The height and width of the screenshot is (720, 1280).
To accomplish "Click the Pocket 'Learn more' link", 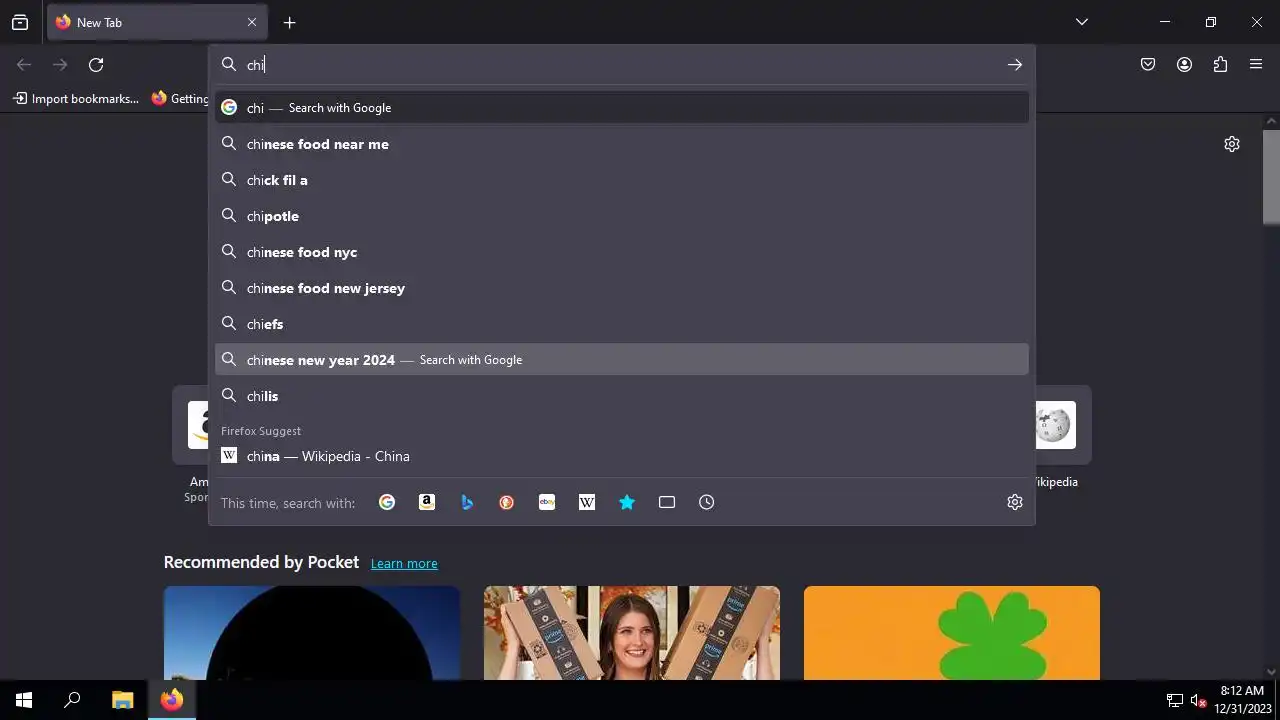I will pos(404,563).
